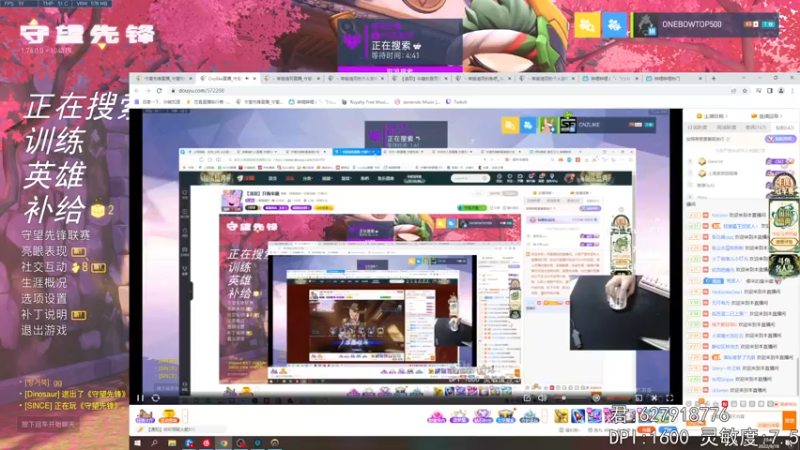This screenshot has width=800, height=450.
Task: Open 守望先锋联赛 in Overwatch menu
Action: (x=56, y=235)
